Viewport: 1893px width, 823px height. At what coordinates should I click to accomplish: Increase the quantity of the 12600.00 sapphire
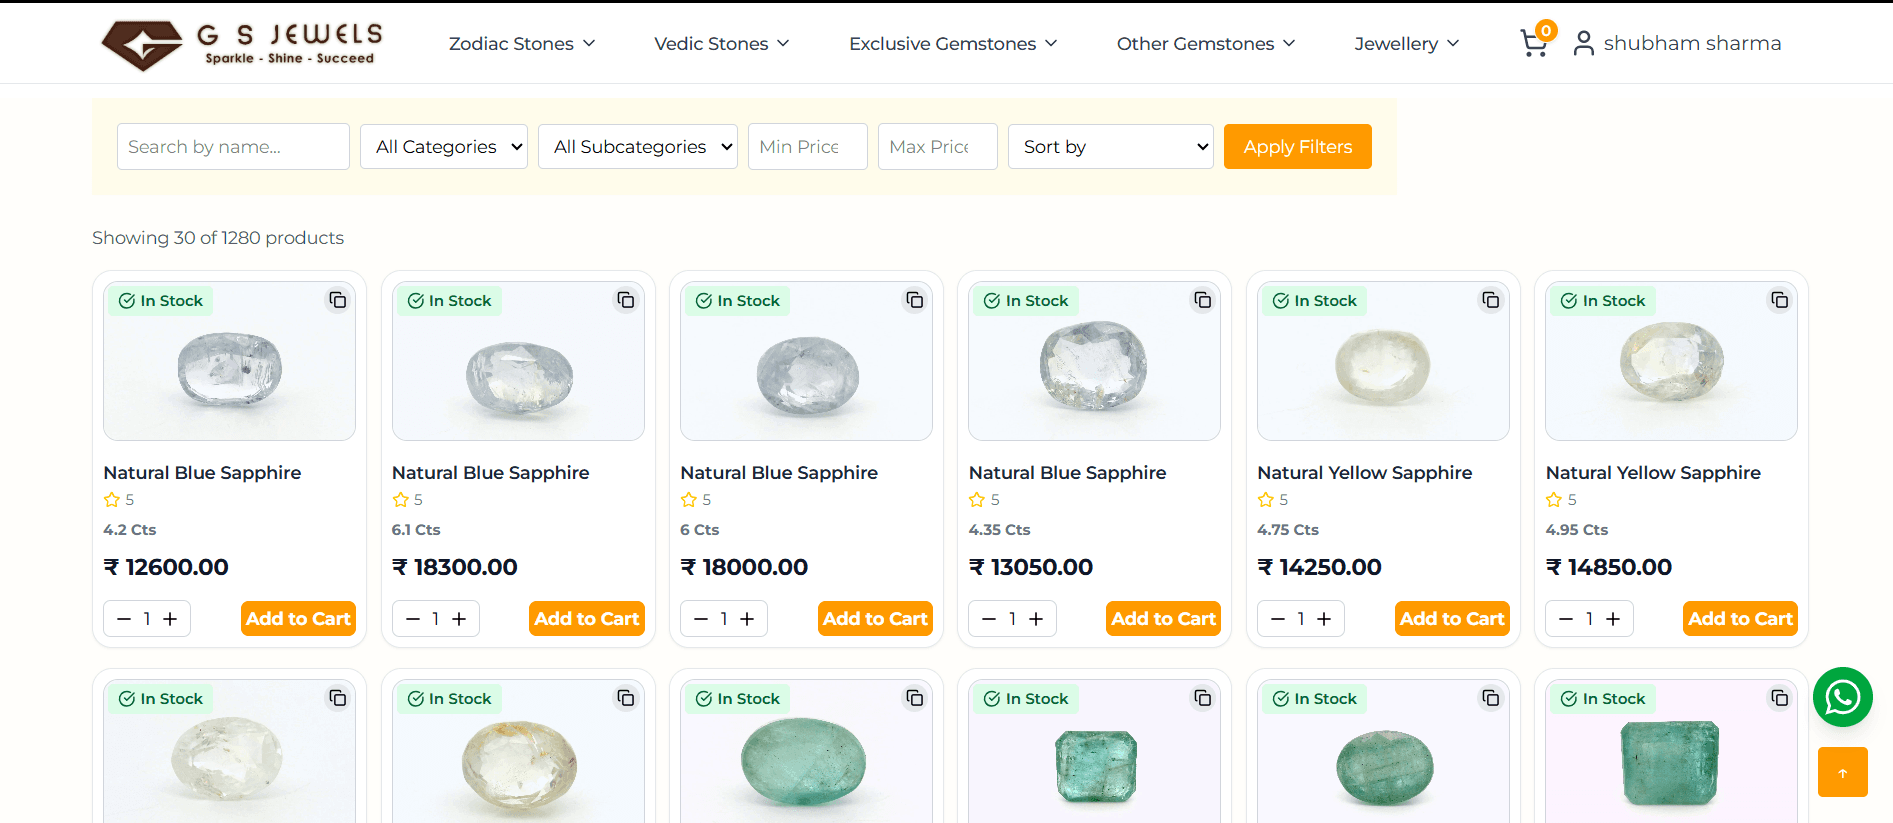click(x=170, y=619)
